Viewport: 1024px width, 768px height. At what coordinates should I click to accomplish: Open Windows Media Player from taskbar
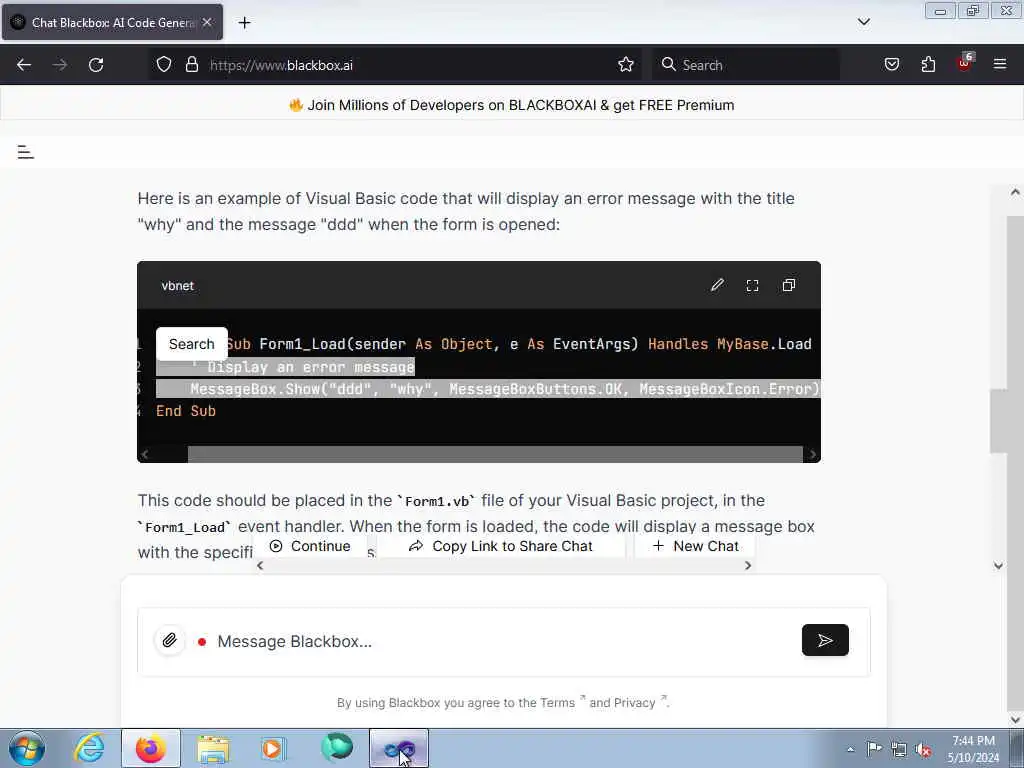pyautogui.click(x=272, y=748)
